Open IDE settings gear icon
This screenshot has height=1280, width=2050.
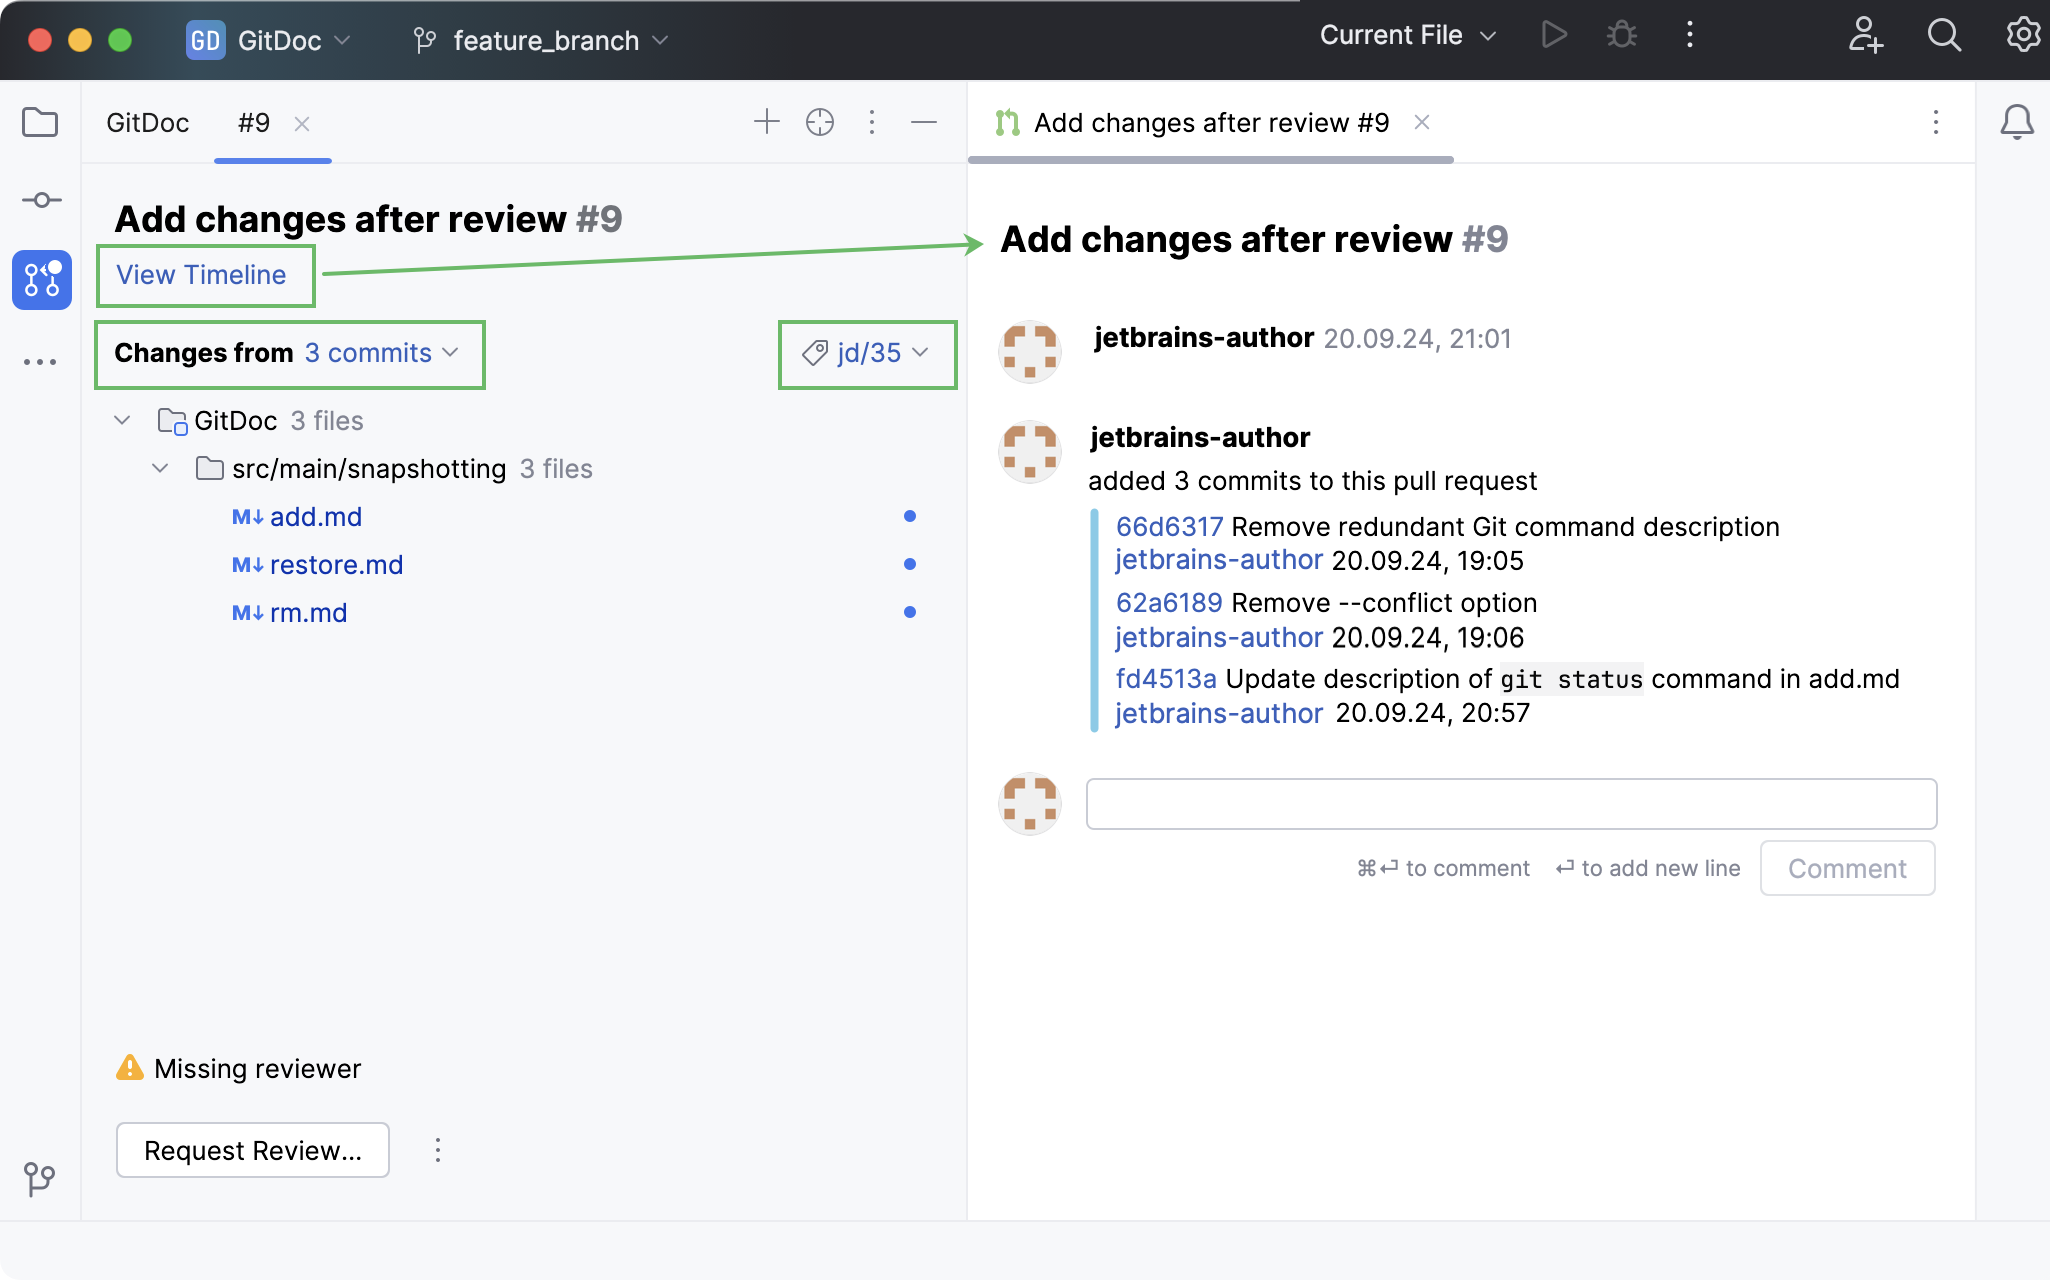pyautogui.click(x=2023, y=34)
